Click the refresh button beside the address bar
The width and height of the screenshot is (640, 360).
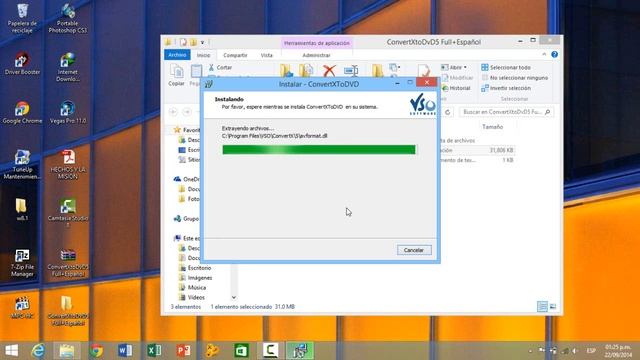click(x=448, y=112)
